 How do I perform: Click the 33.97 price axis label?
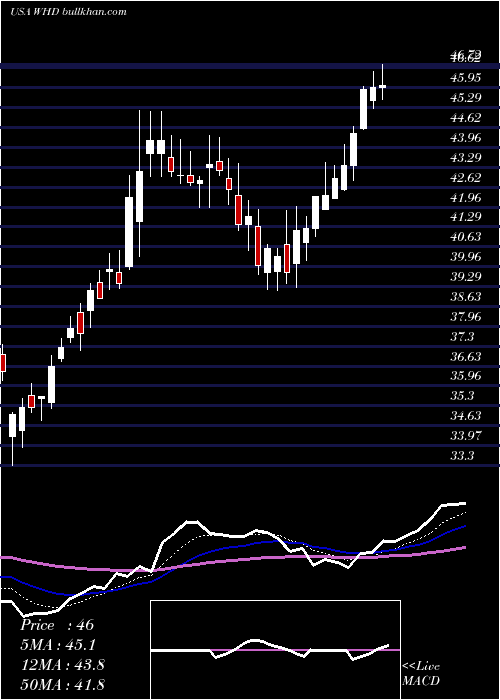pyautogui.click(x=466, y=436)
